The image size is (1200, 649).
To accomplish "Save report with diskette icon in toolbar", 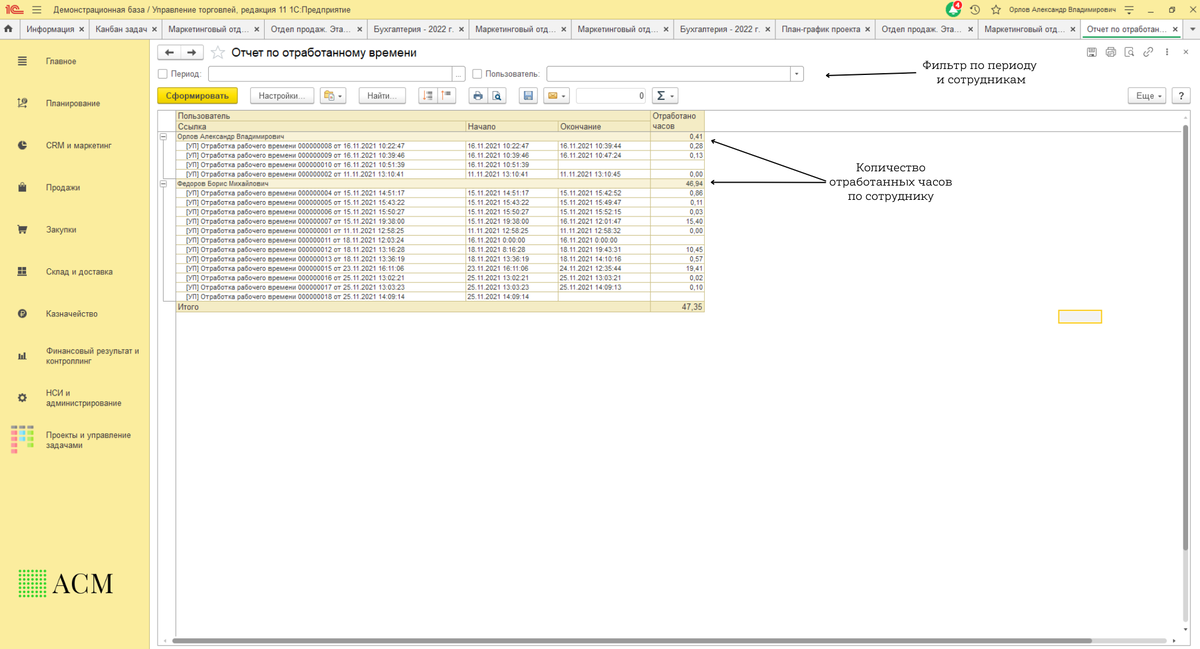I will (528, 96).
